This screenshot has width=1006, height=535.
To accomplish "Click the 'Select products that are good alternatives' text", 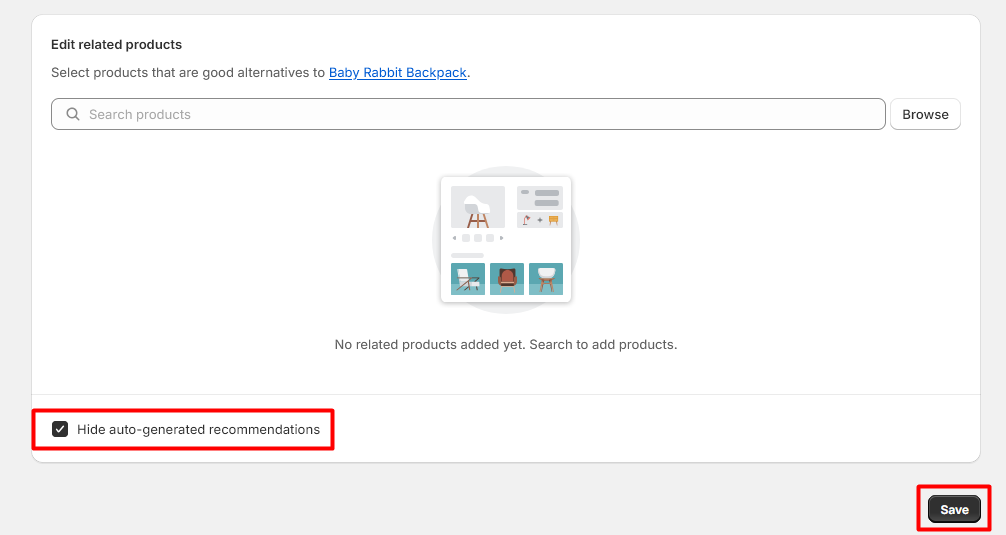I will click(188, 73).
